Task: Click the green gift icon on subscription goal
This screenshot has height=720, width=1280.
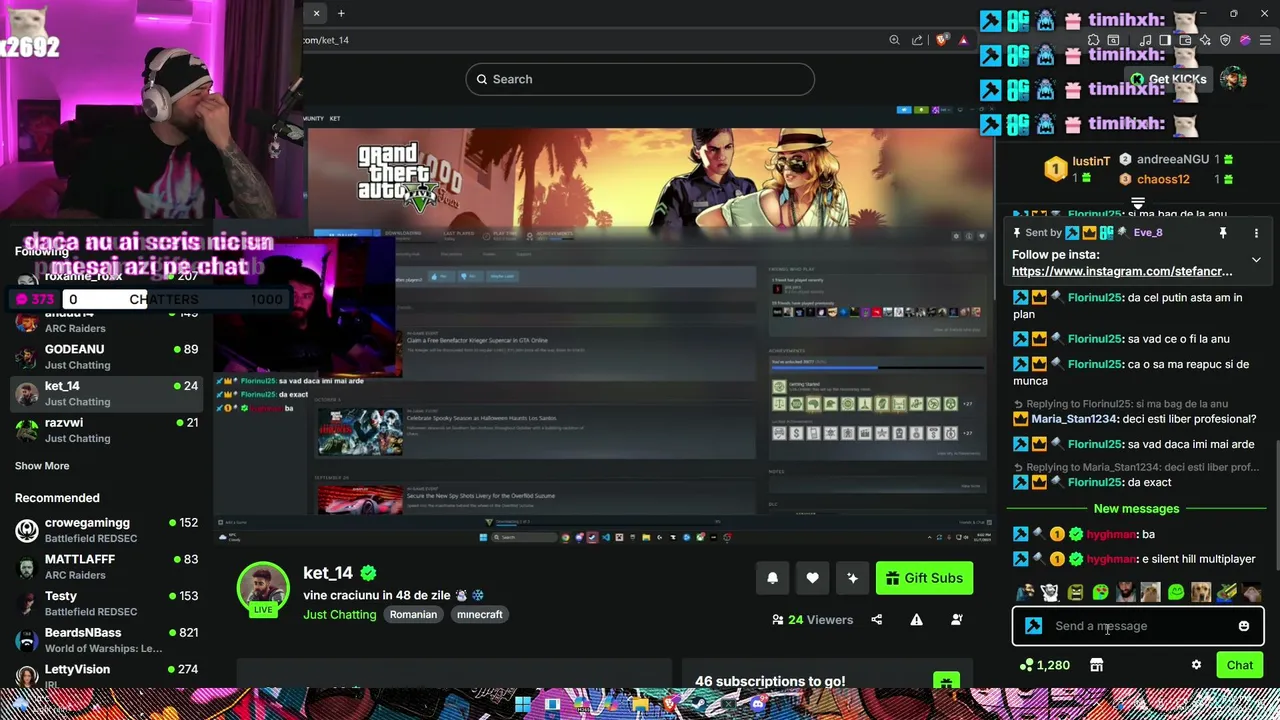Action: point(946,682)
